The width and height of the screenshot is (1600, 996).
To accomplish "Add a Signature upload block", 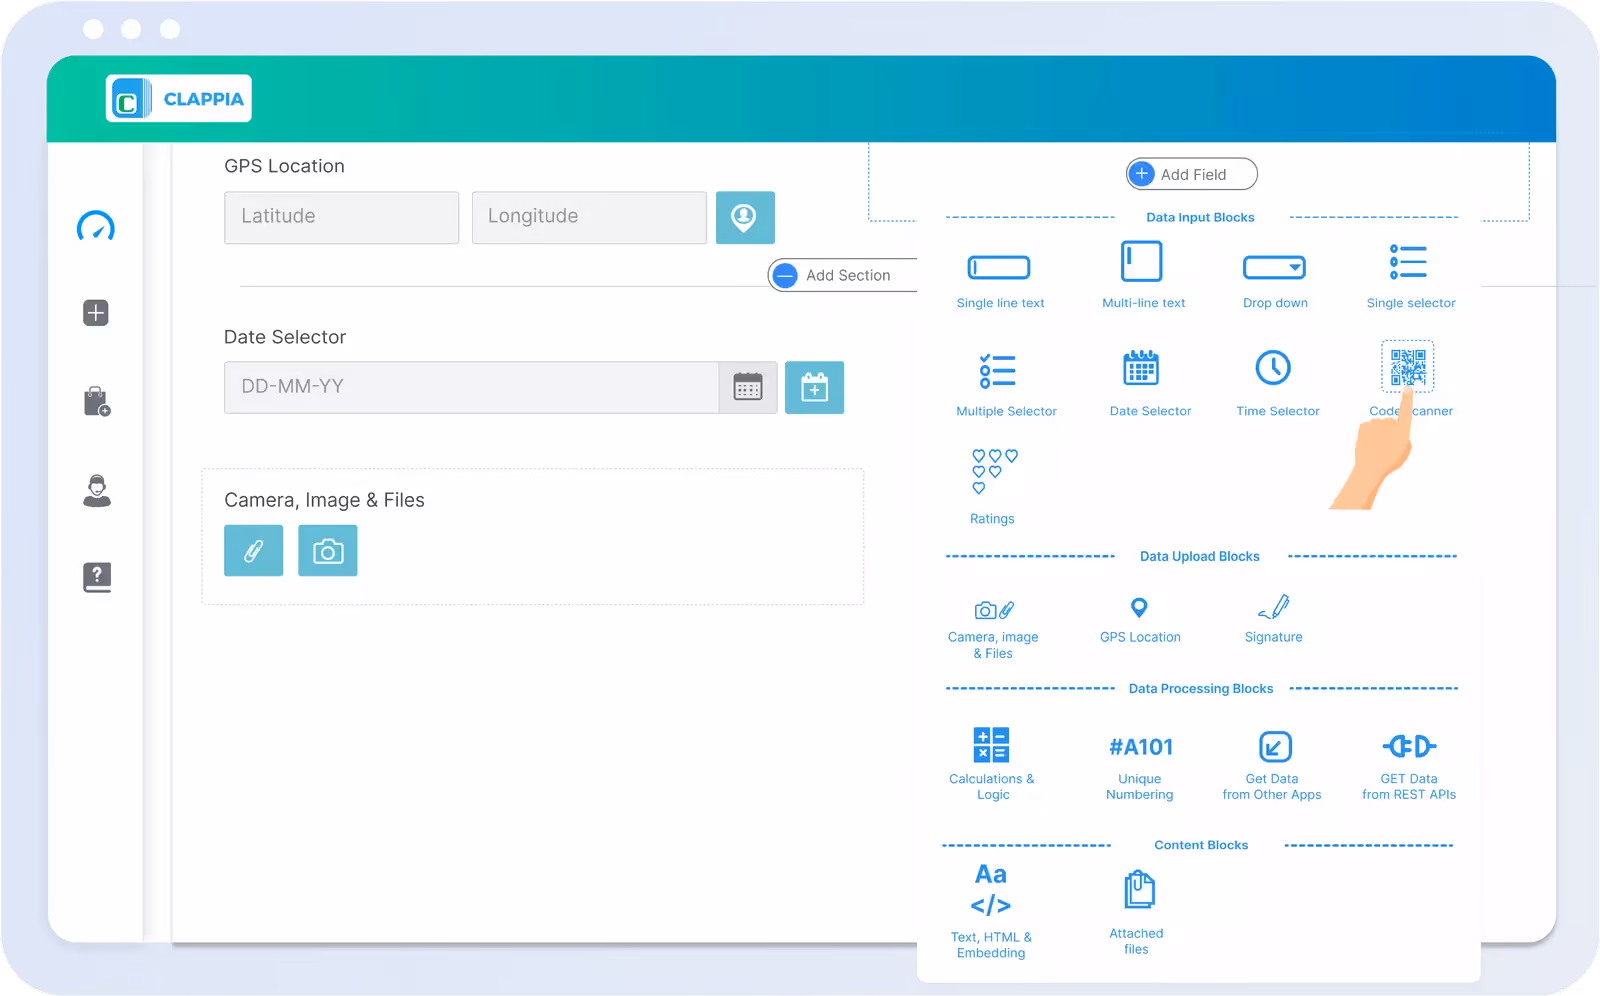I will click(x=1273, y=610).
